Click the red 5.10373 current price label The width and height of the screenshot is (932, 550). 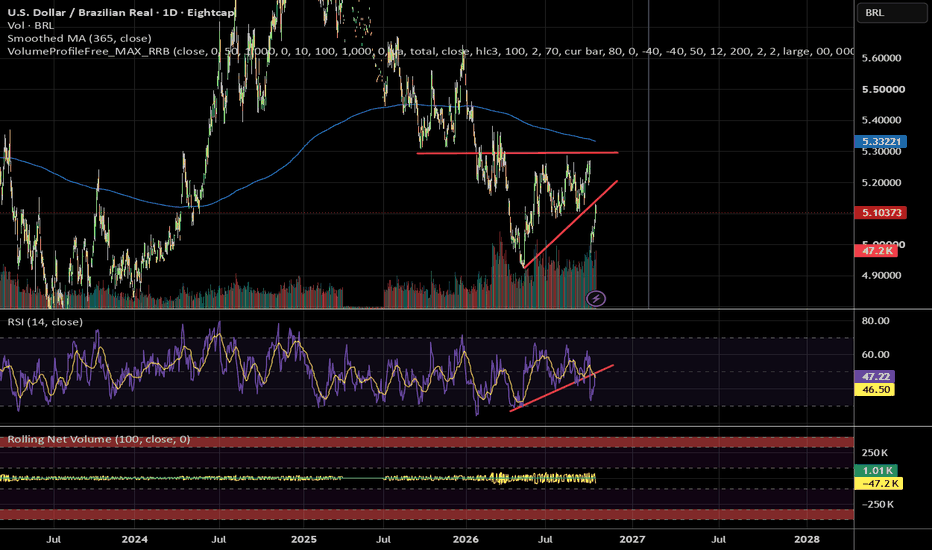click(x=880, y=212)
